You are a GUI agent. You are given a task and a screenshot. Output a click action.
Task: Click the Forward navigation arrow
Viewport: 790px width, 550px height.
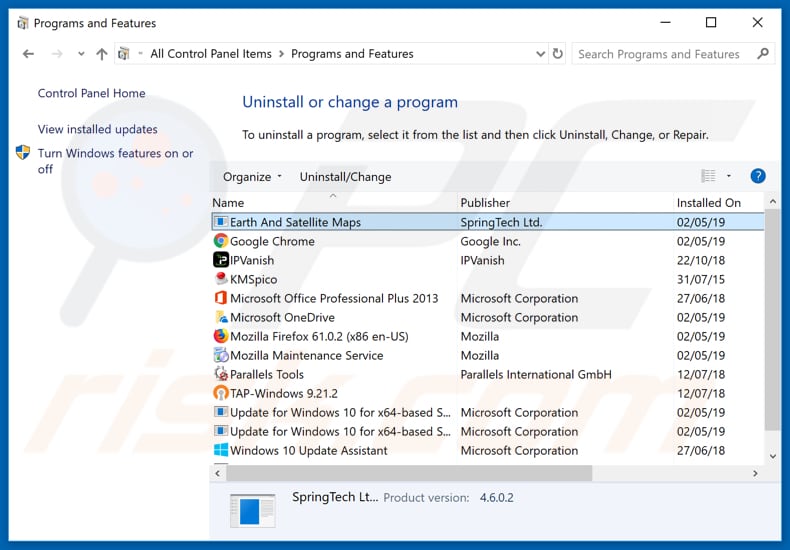57,54
